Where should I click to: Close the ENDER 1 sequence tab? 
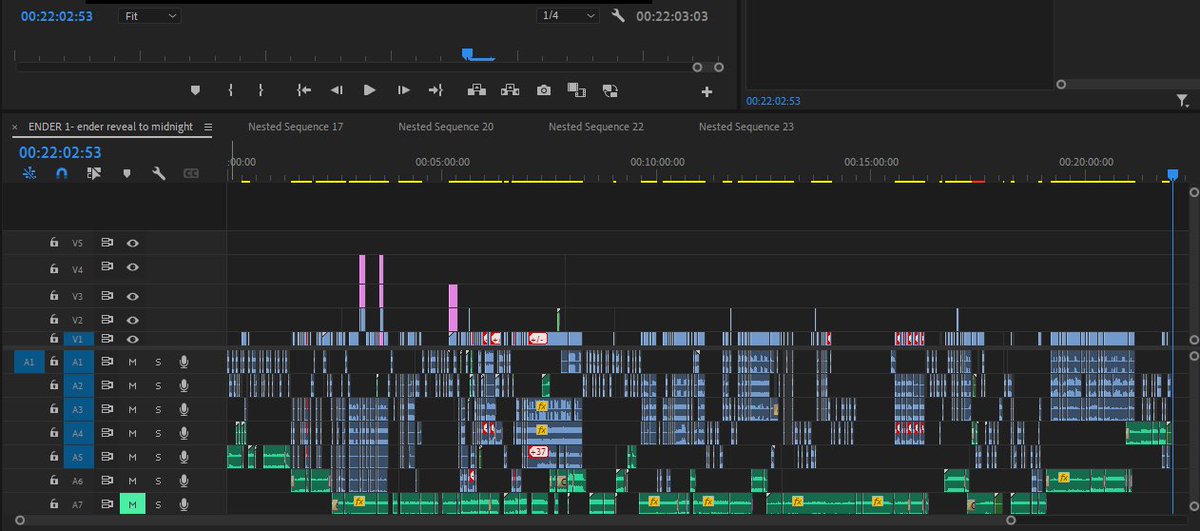click(14, 127)
